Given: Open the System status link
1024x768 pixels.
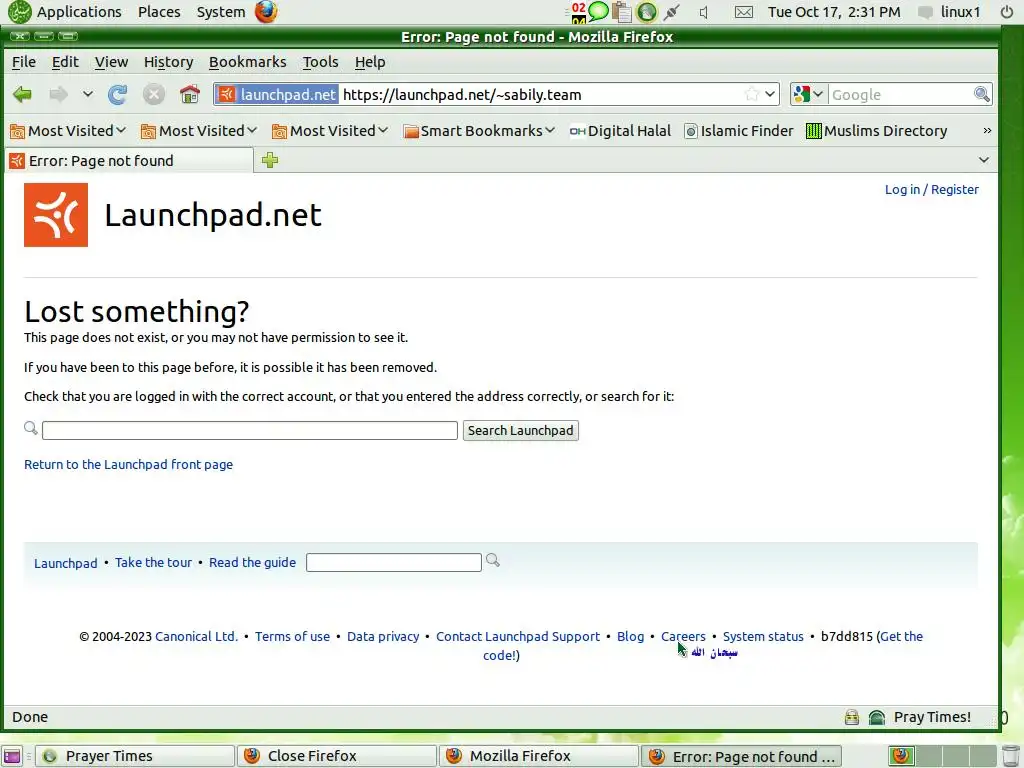Looking at the screenshot, I should point(763,636).
